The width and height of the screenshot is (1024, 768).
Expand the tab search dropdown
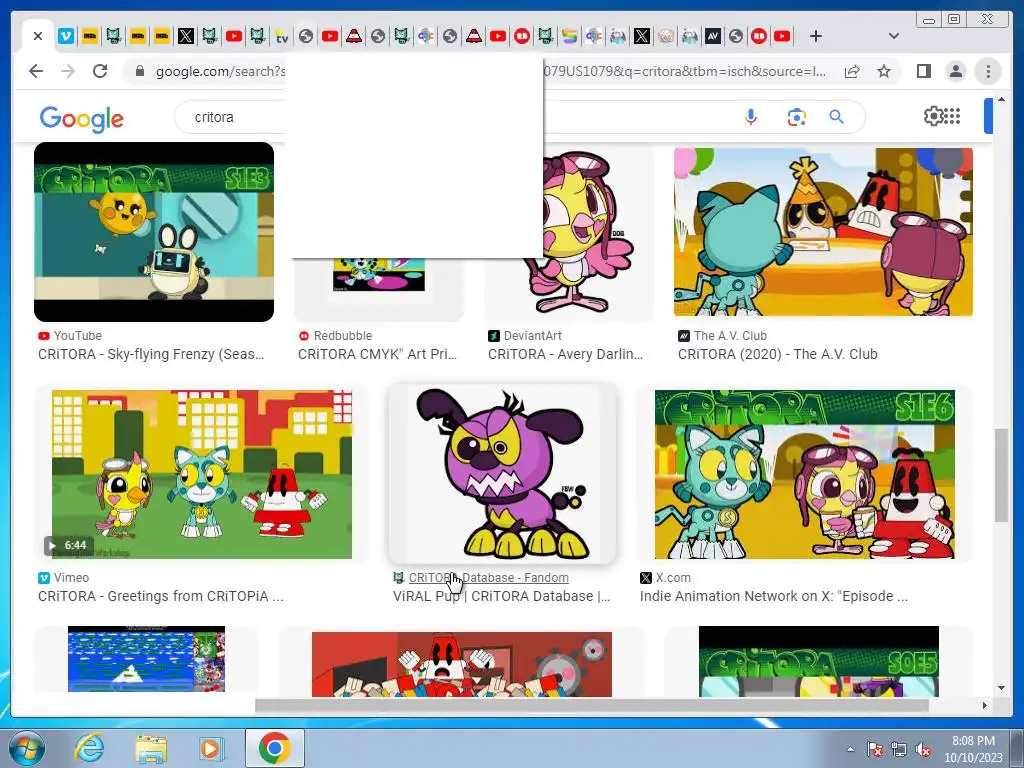(894, 36)
